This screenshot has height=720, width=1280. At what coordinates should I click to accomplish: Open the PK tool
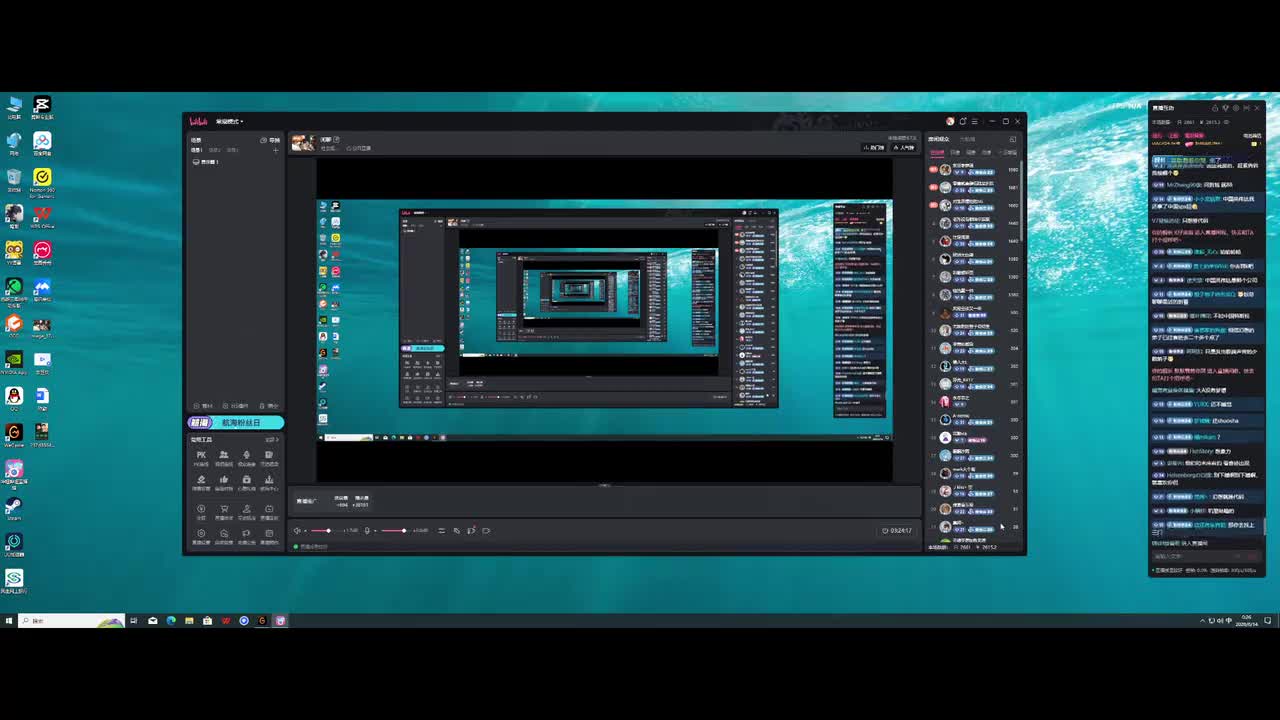(x=201, y=458)
